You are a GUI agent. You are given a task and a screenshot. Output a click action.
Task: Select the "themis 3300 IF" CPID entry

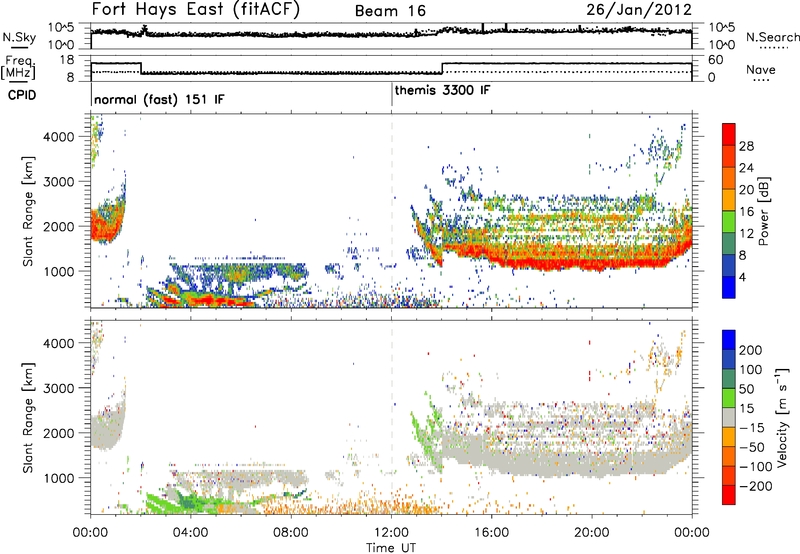click(442, 90)
